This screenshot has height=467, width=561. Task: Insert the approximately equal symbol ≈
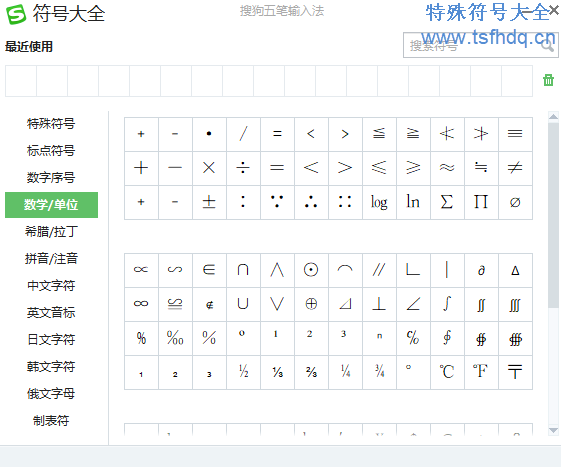click(x=447, y=168)
